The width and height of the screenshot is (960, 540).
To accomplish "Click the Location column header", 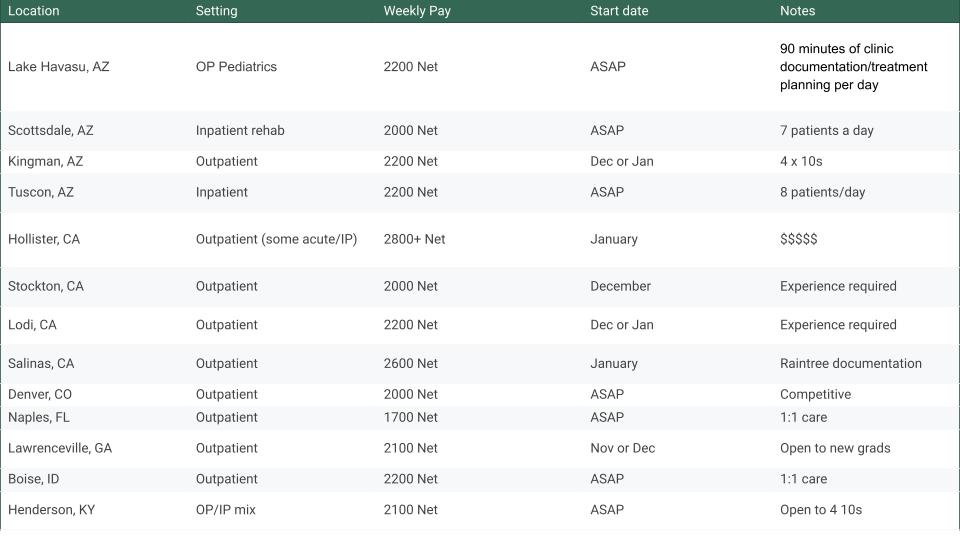I will pos(34,11).
